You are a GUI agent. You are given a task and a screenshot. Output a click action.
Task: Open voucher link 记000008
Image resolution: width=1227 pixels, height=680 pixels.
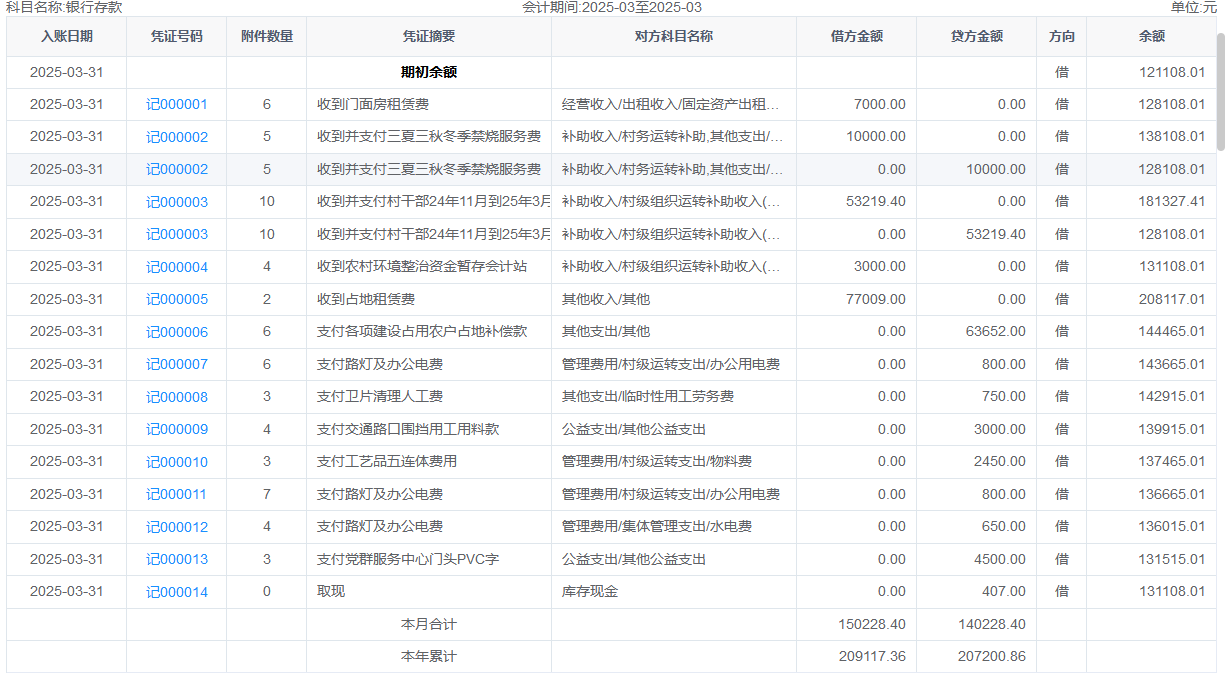pos(177,397)
